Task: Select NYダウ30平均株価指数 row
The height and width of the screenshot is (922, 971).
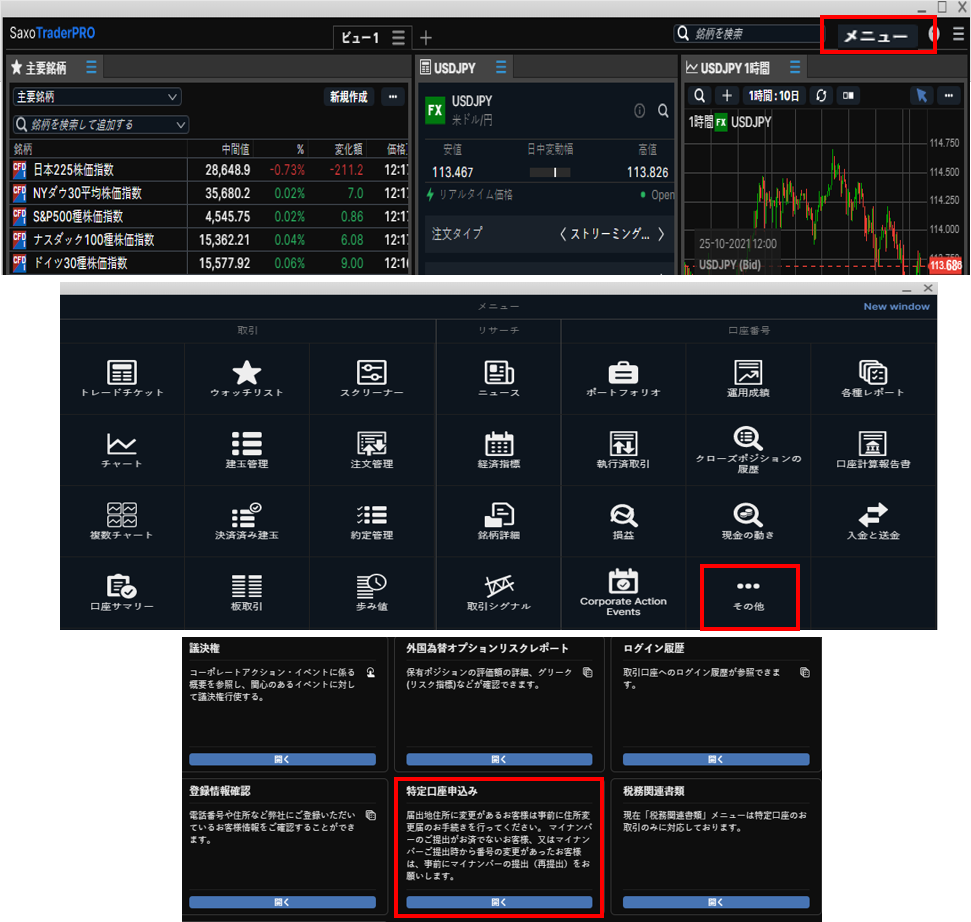Action: pyautogui.click(x=210, y=193)
